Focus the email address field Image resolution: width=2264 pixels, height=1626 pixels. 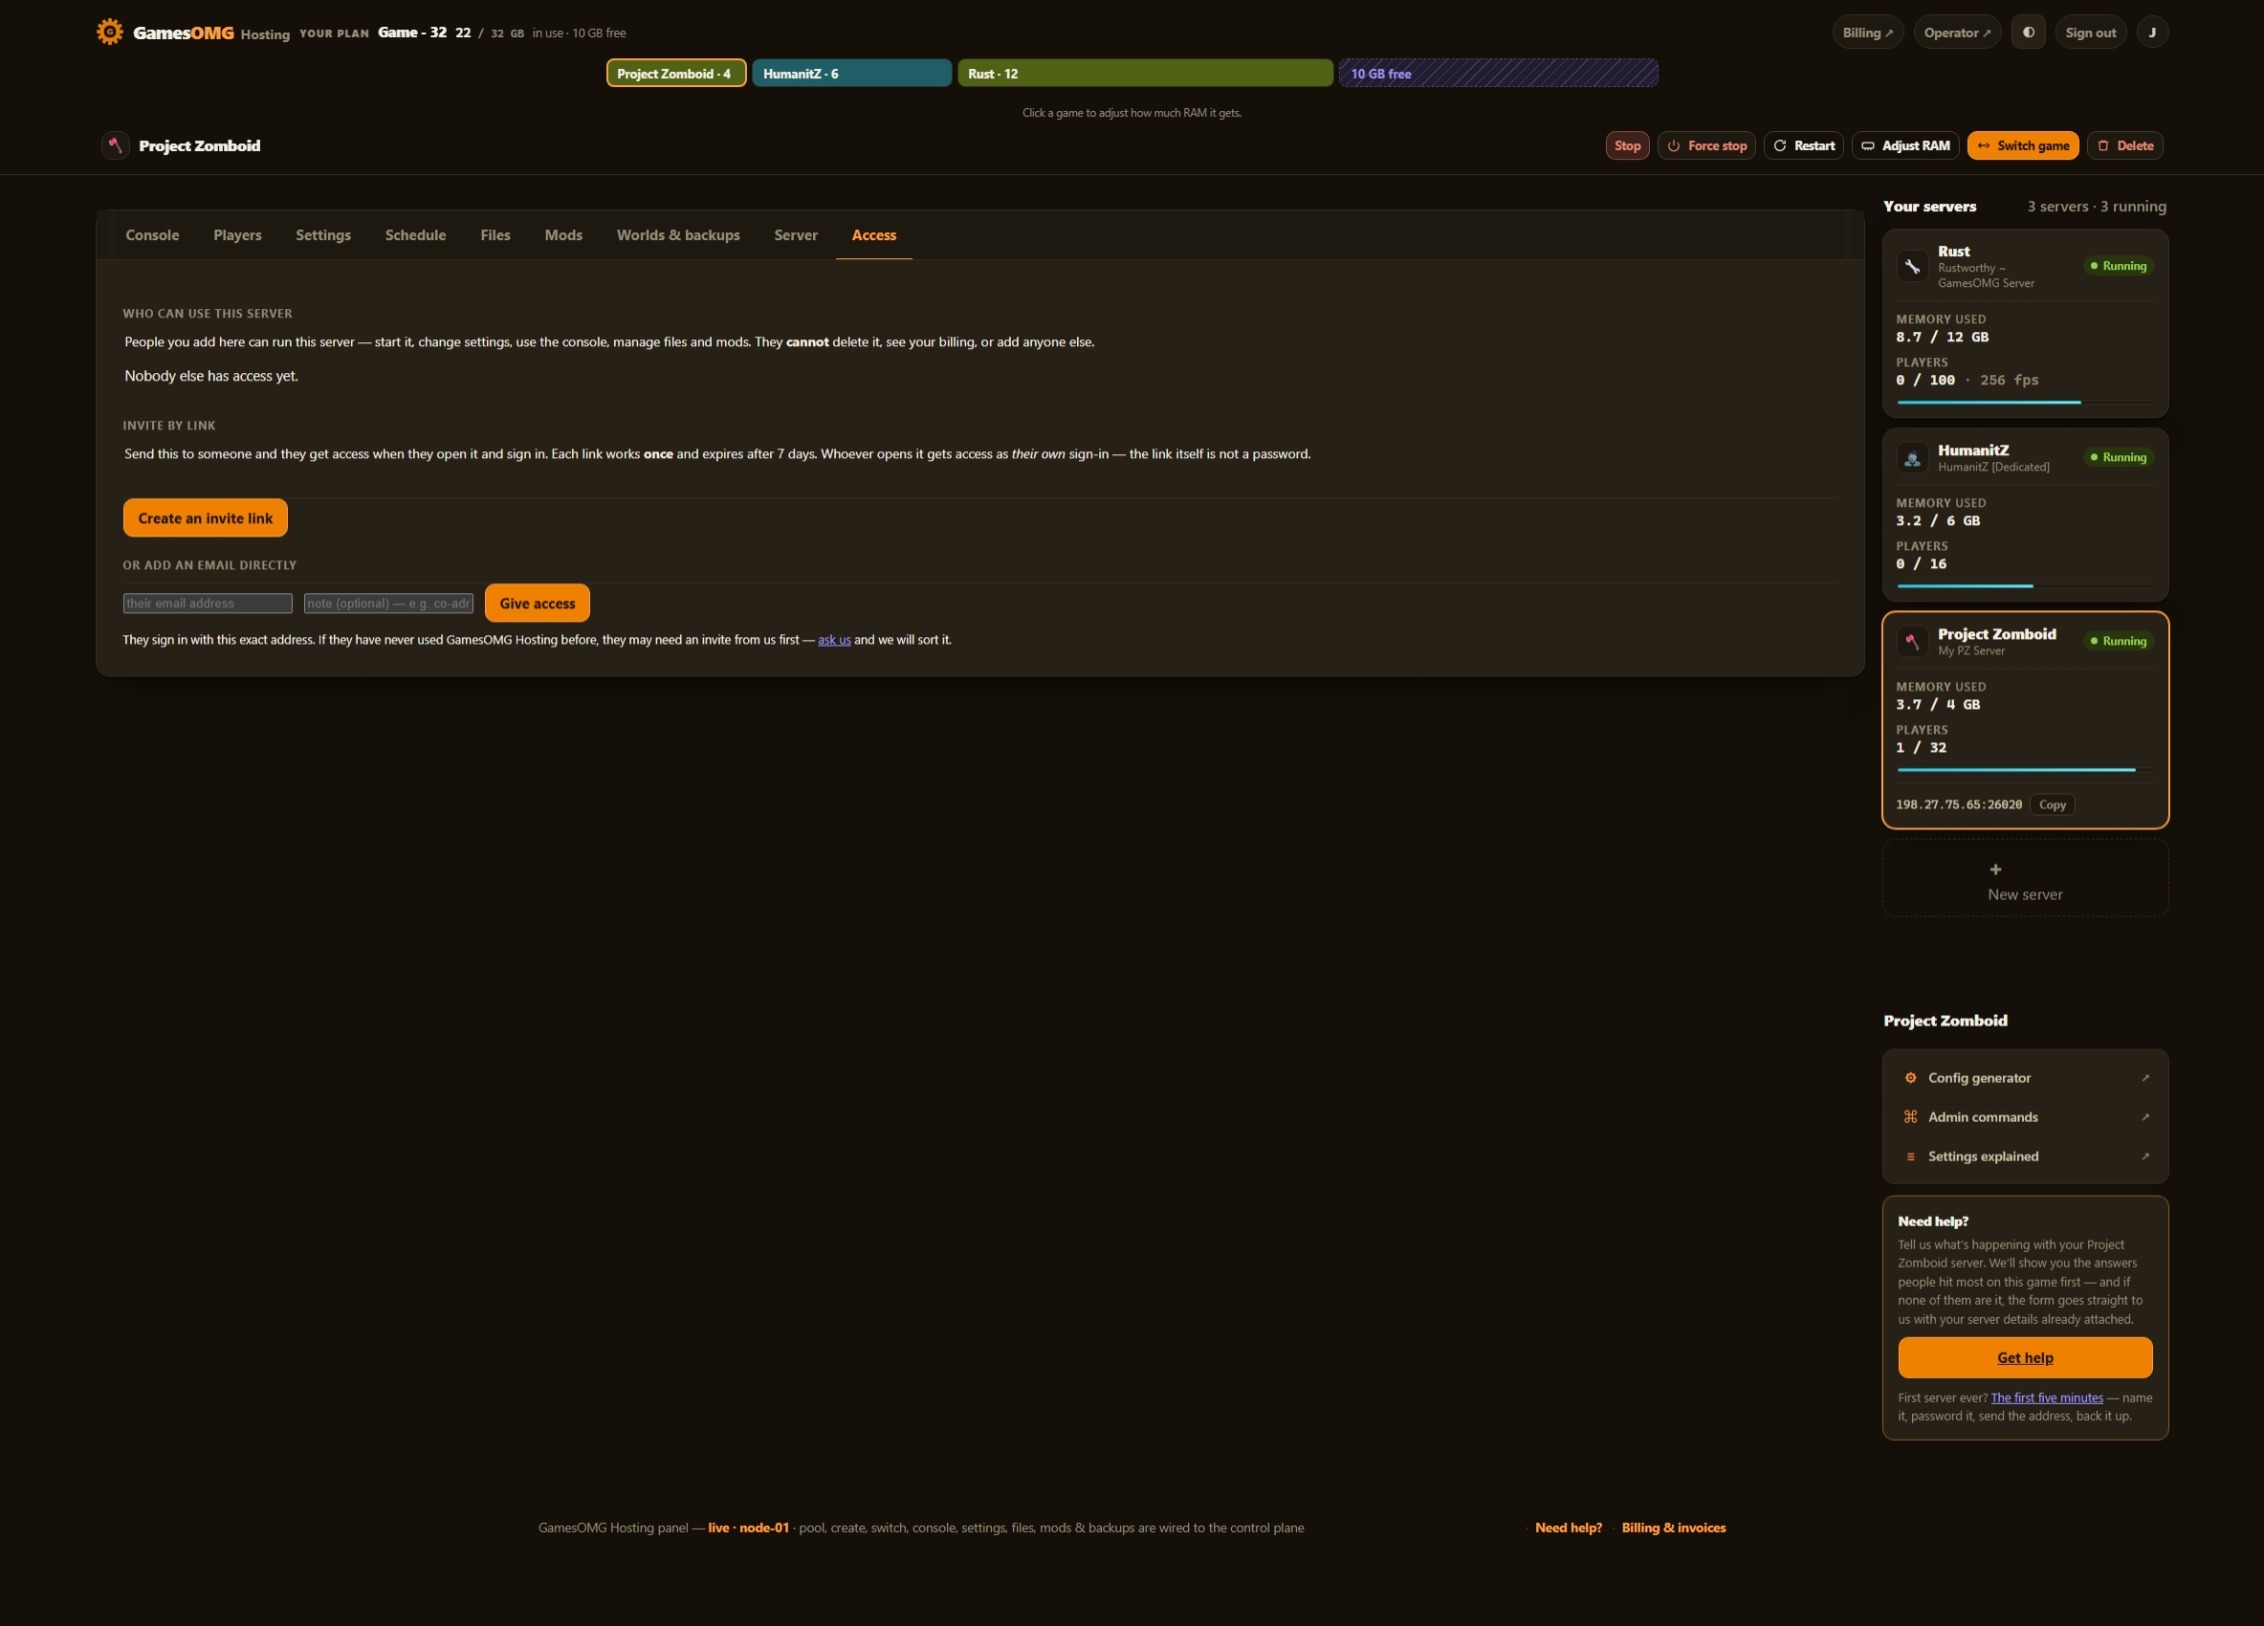coord(207,603)
